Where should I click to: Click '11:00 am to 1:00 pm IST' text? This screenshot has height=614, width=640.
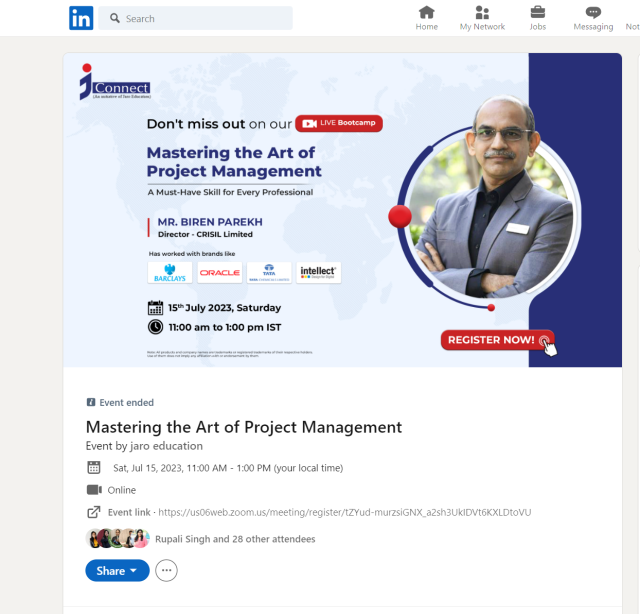coord(225,327)
